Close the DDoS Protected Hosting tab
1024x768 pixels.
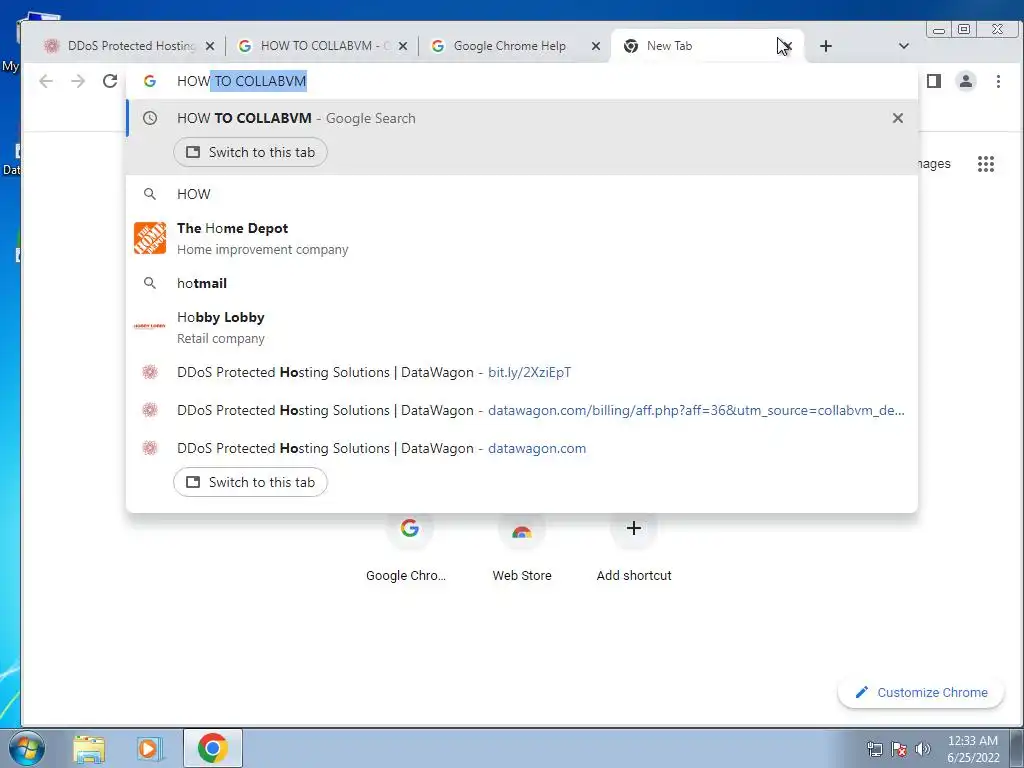tap(210, 46)
